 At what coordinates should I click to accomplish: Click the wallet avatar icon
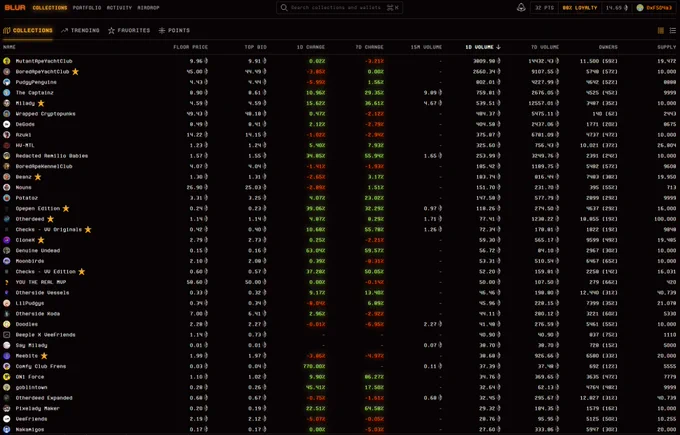640,7
